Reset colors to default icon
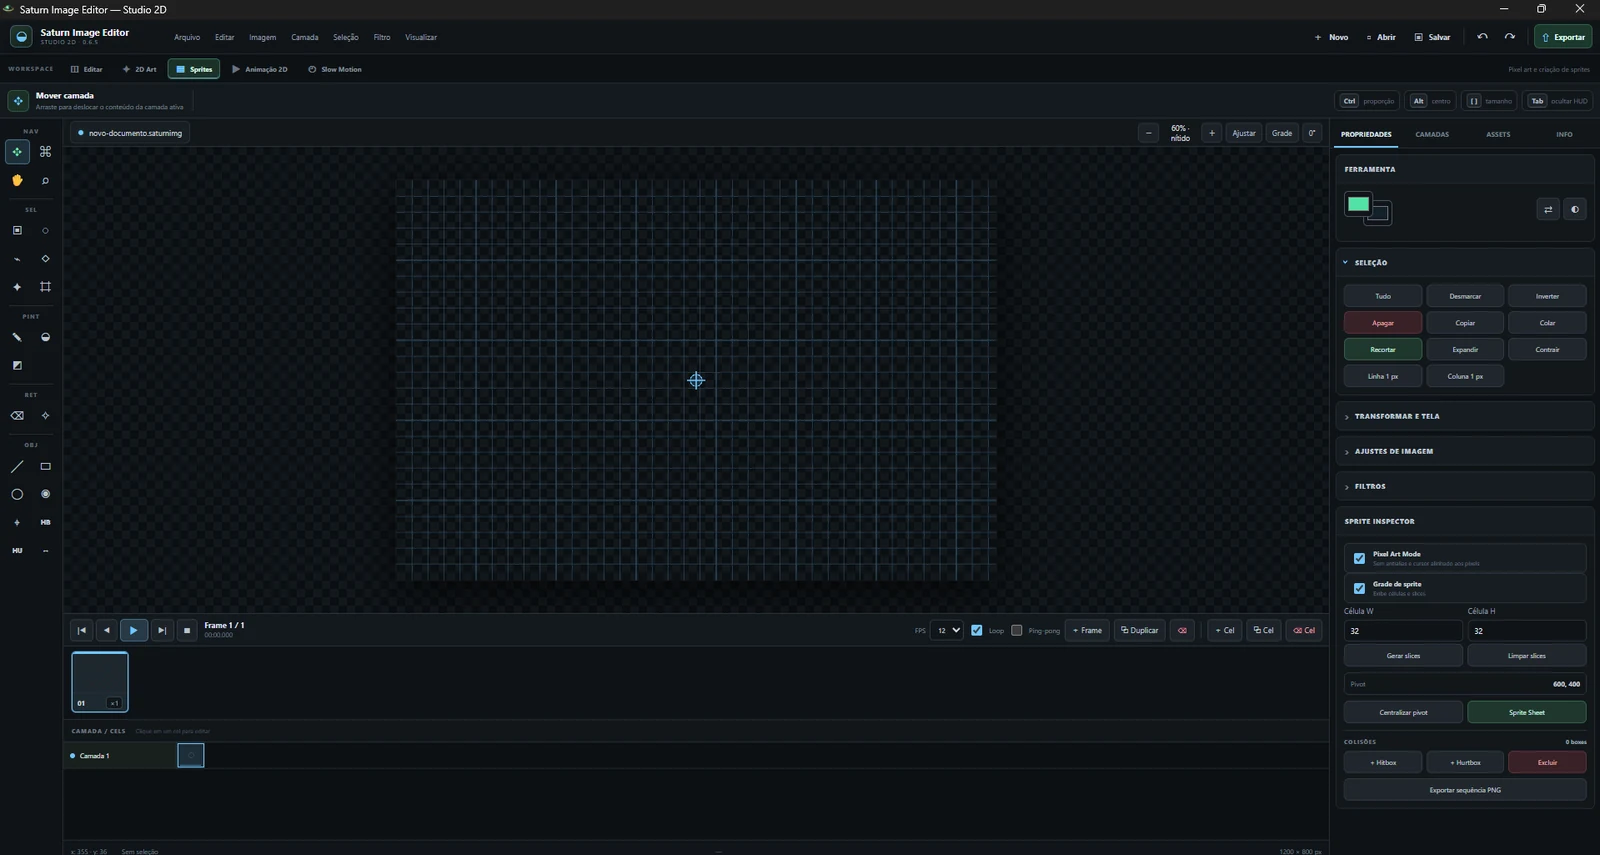 (1575, 209)
